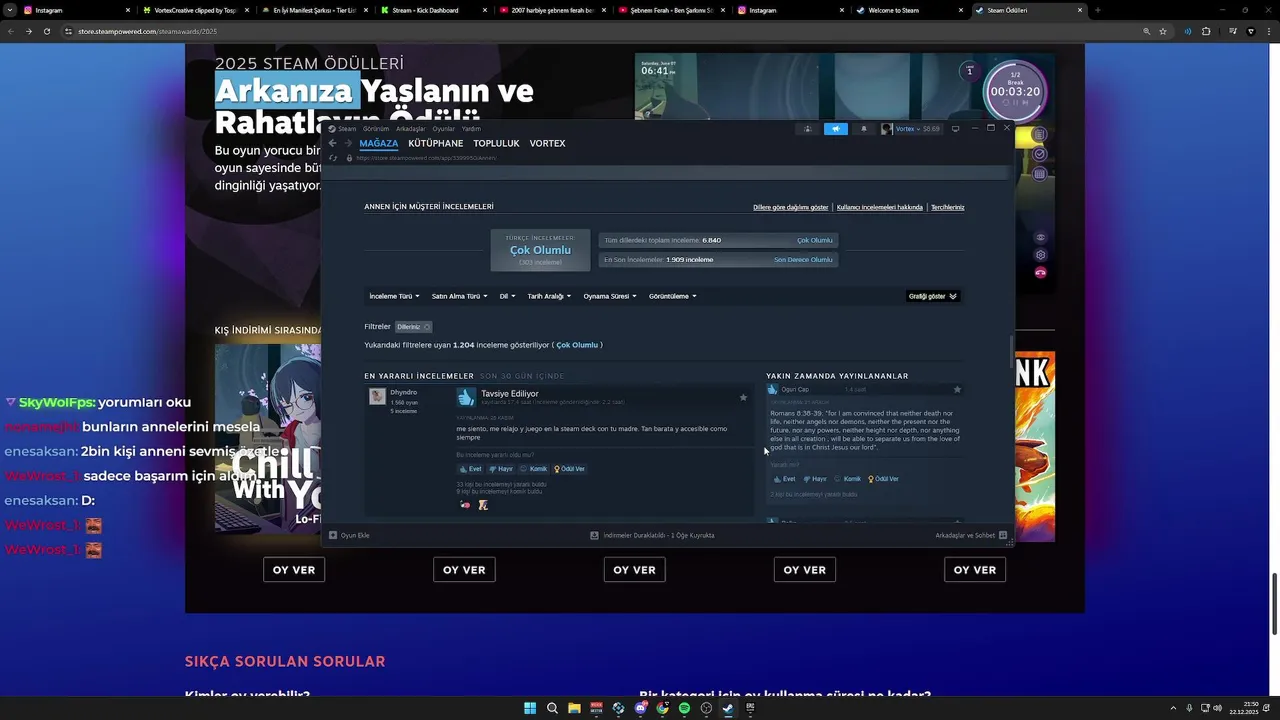Open notes clipboard icon in the video overlay
Viewport: 1280px width, 720px height.
pos(1040,134)
